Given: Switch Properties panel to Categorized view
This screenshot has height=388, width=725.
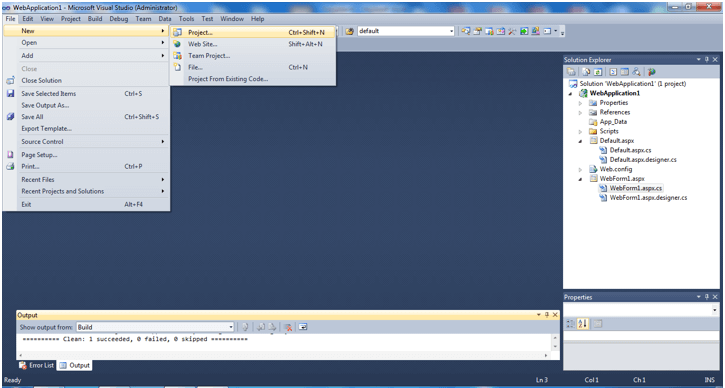Looking at the screenshot, I should (571, 324).
